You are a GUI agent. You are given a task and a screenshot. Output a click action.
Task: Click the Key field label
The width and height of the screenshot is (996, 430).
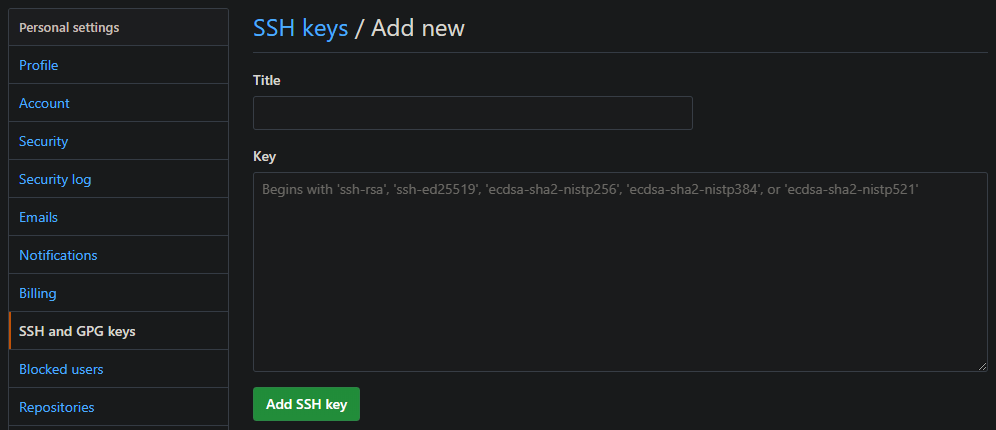tap(264, 156)
